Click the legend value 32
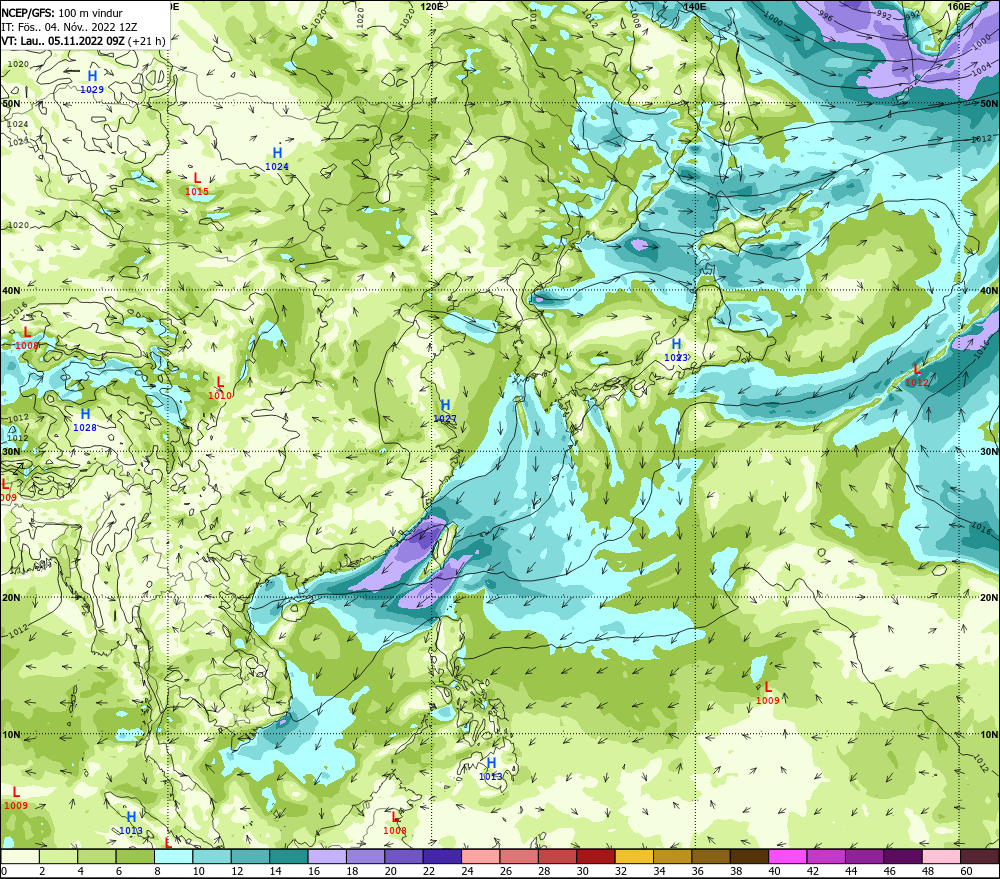The width and height of the screenshot is (1000, 879). 621,871
